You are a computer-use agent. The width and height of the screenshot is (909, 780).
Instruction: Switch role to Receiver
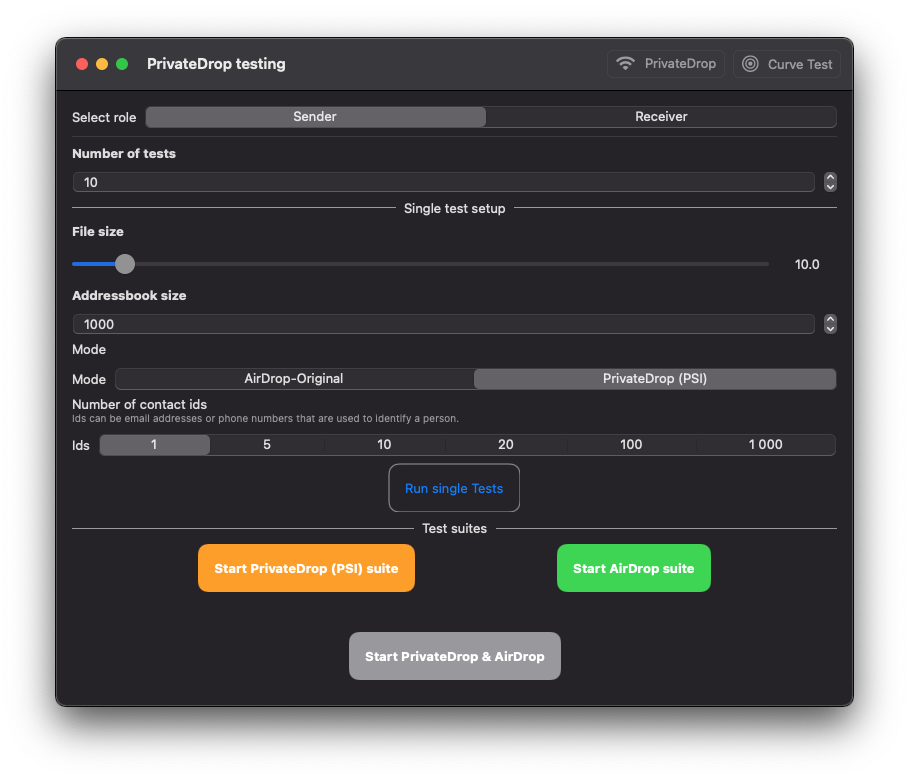661,117
